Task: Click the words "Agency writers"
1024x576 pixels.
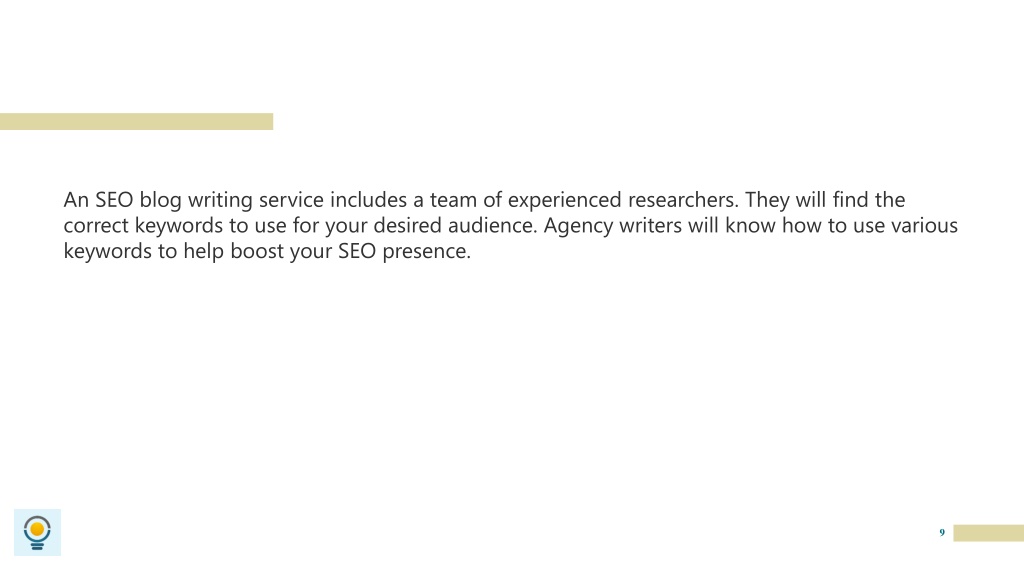Action: pyautogui.click(x=613, y=226)
